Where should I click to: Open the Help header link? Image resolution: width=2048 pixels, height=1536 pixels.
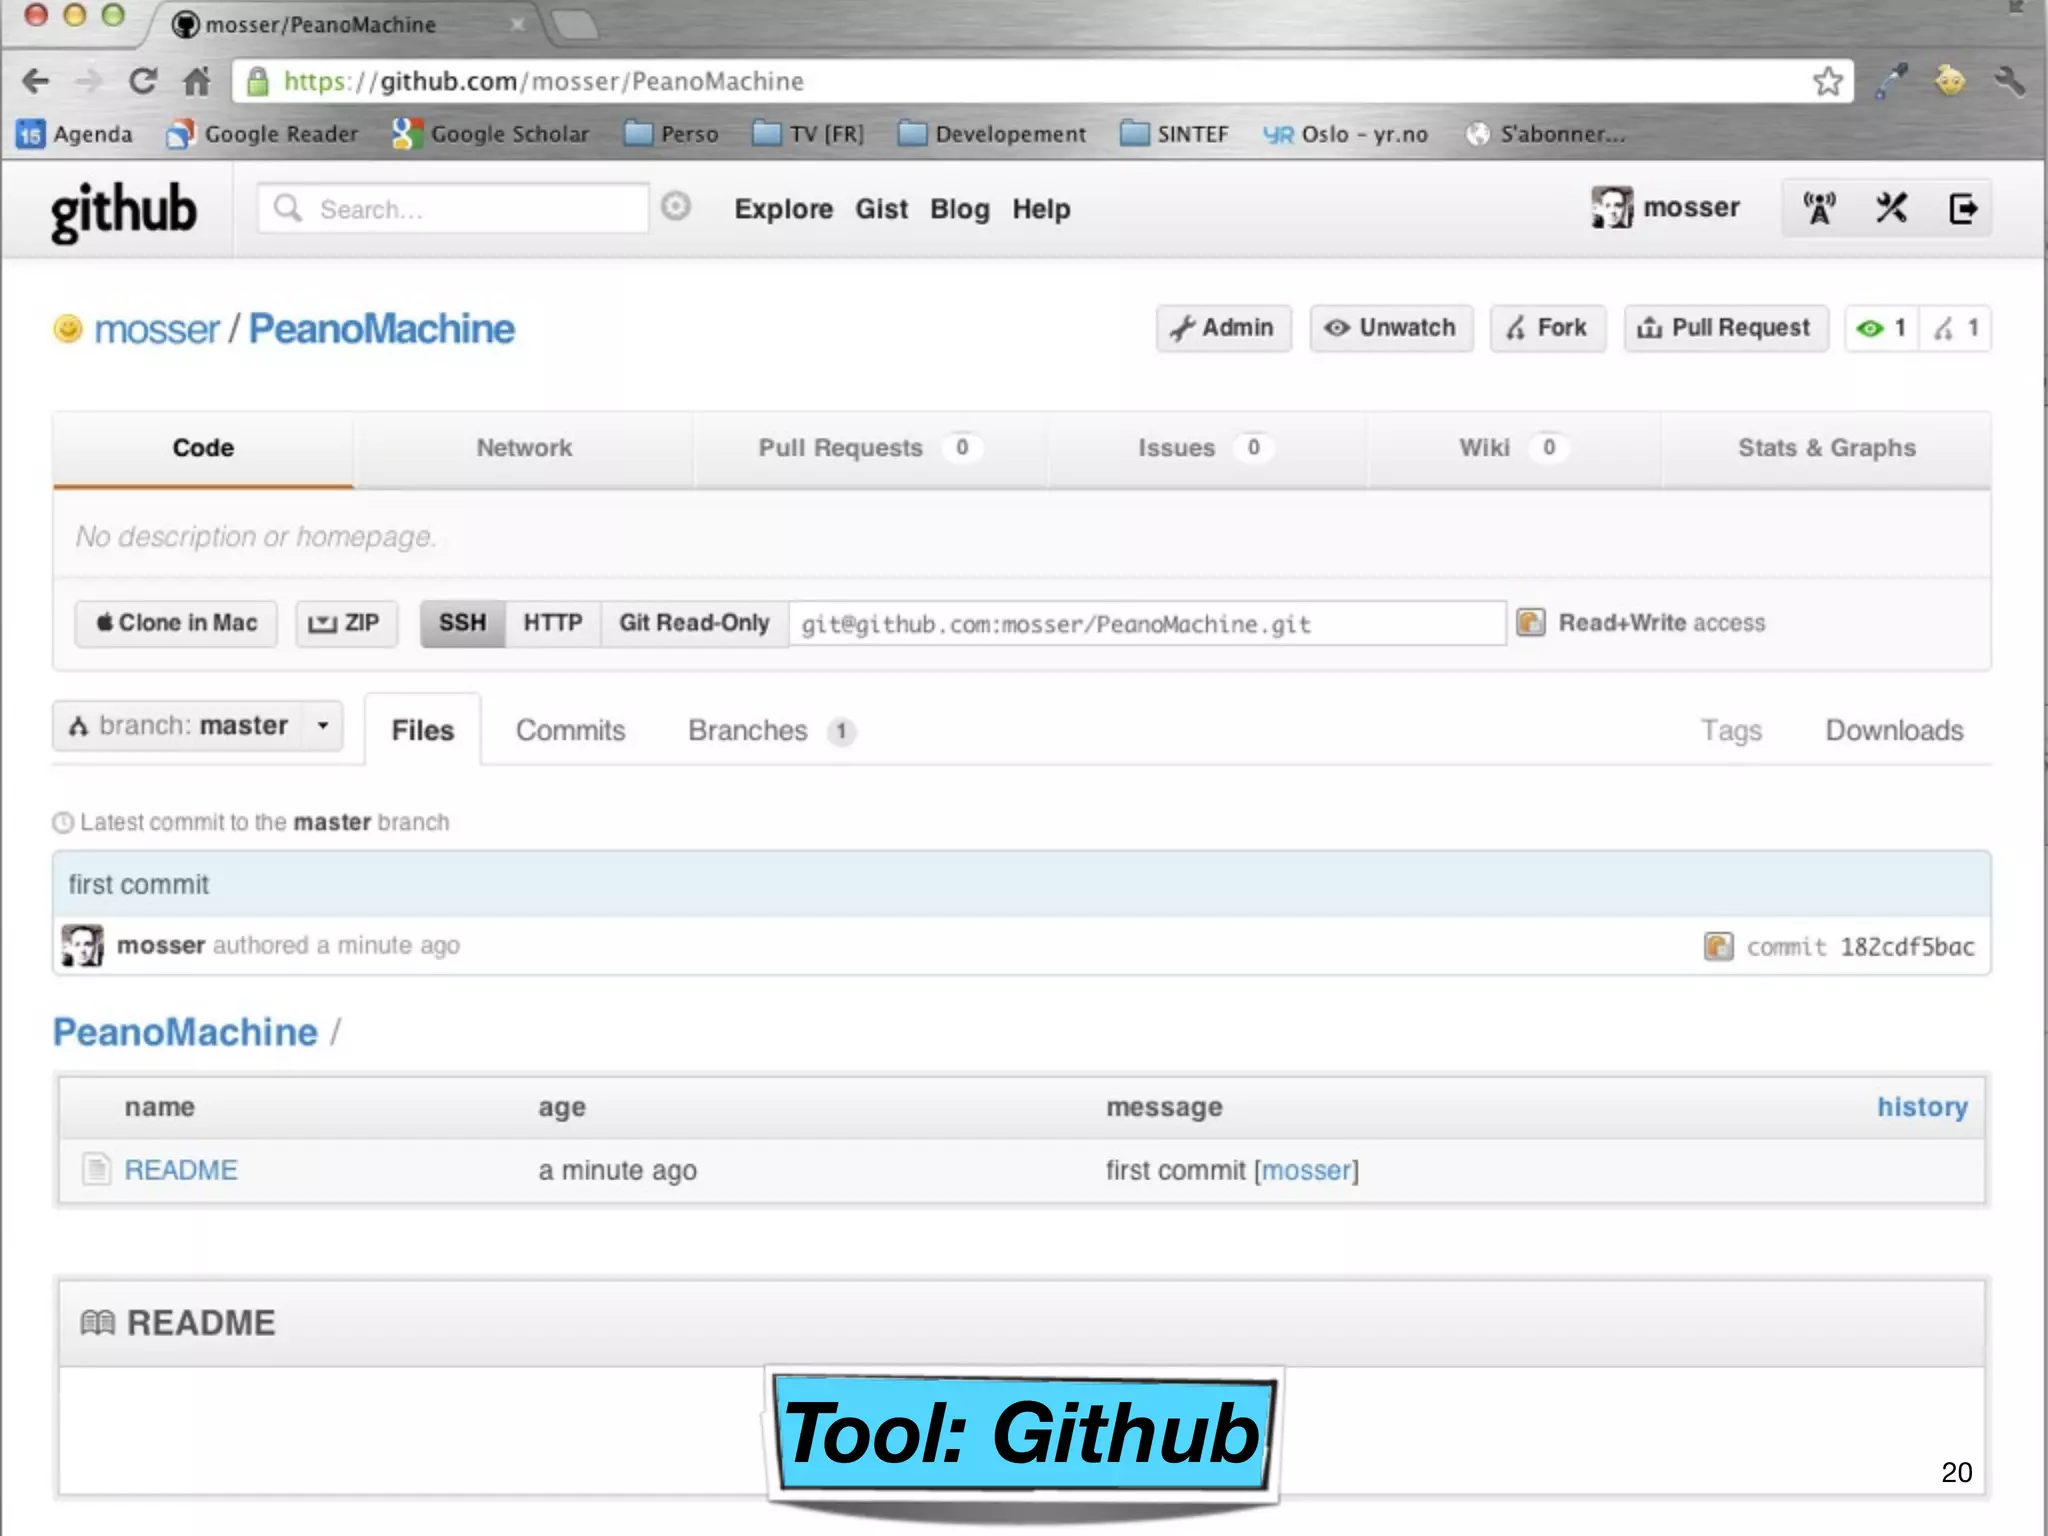coord(1041,209)
